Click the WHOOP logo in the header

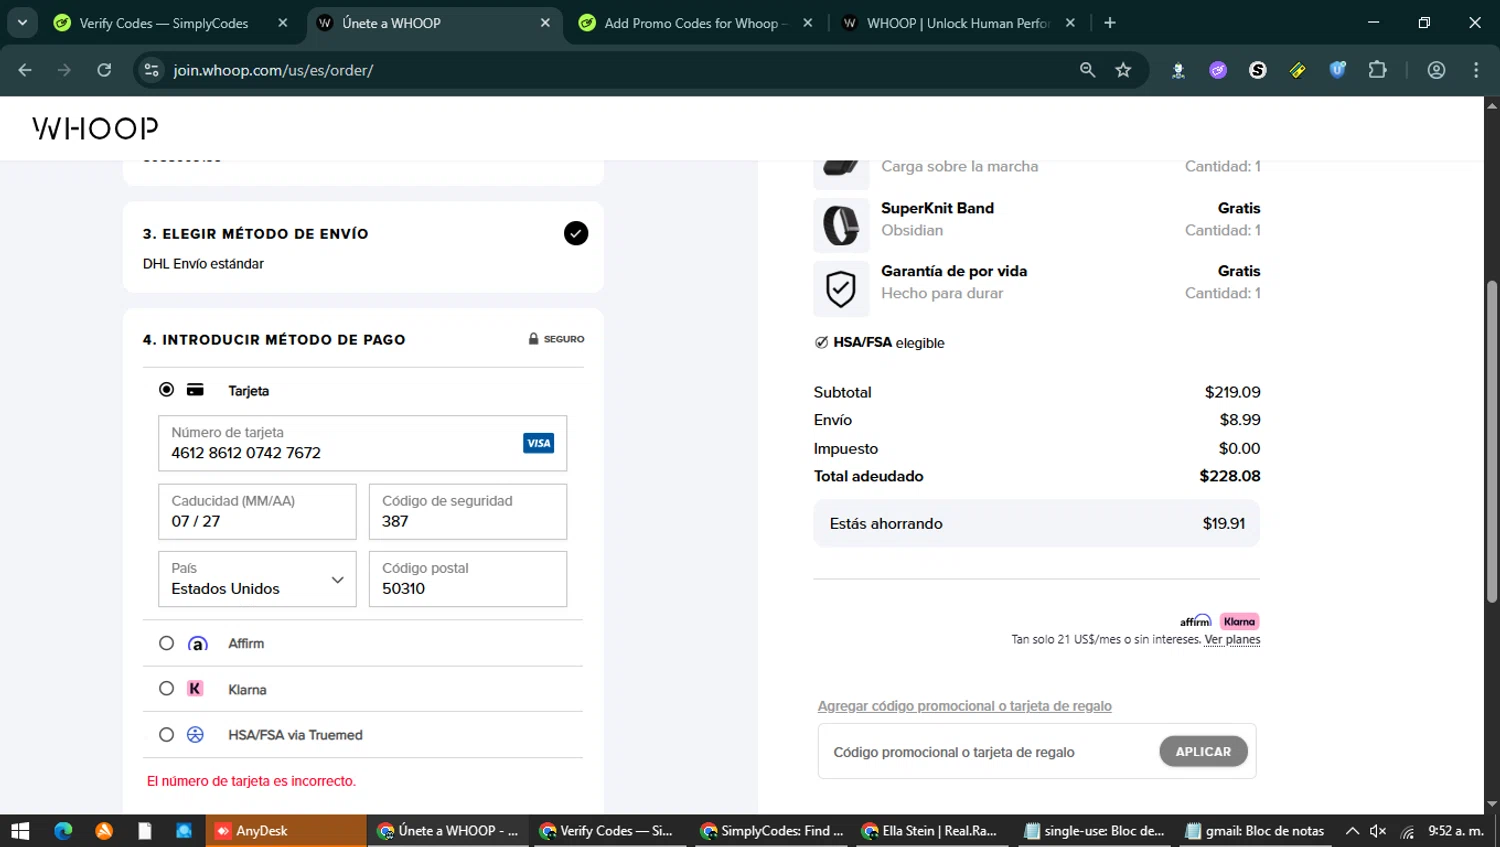(x=95, y=128)
